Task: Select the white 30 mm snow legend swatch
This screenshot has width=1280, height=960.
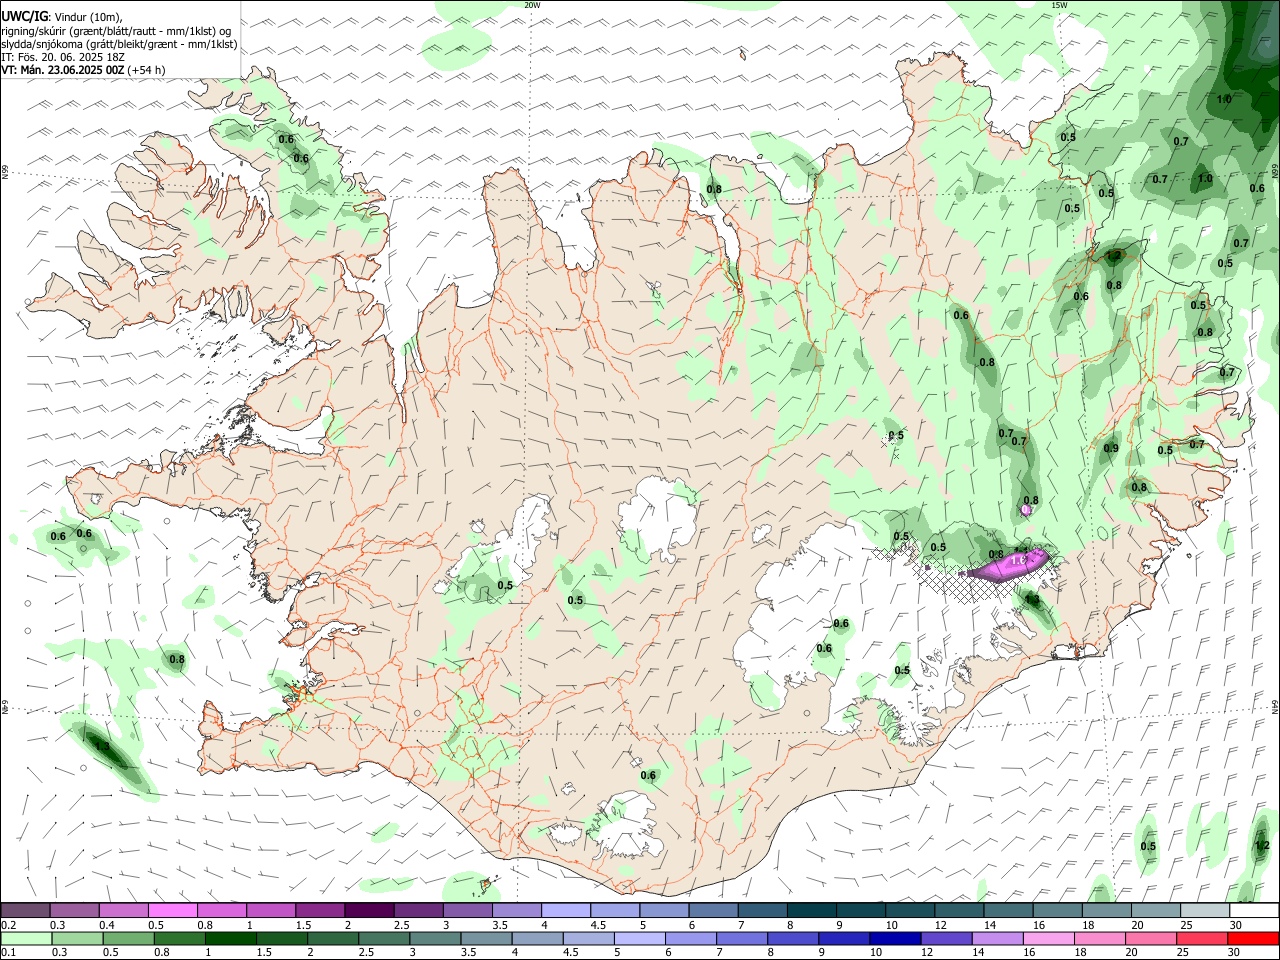Action: (x=1254, y=910)
